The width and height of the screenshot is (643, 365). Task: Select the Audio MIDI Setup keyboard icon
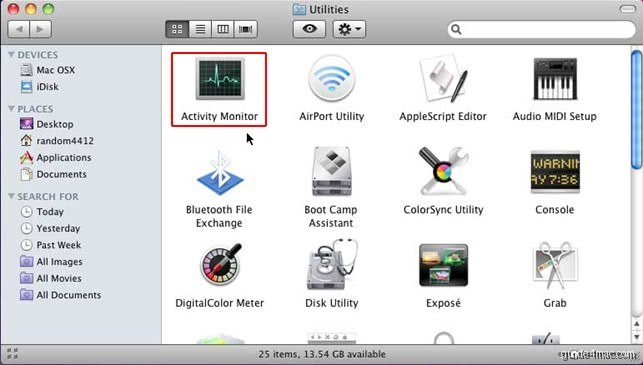[555, 79]
